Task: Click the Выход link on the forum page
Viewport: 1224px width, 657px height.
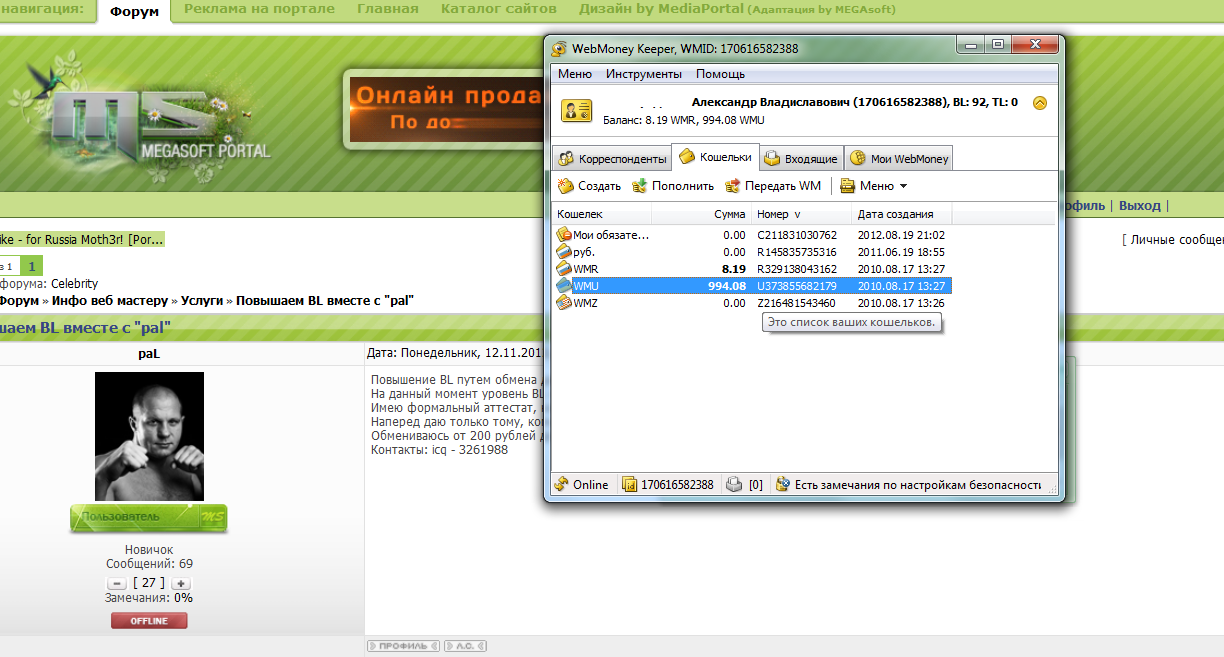Action: point(1140,205)
